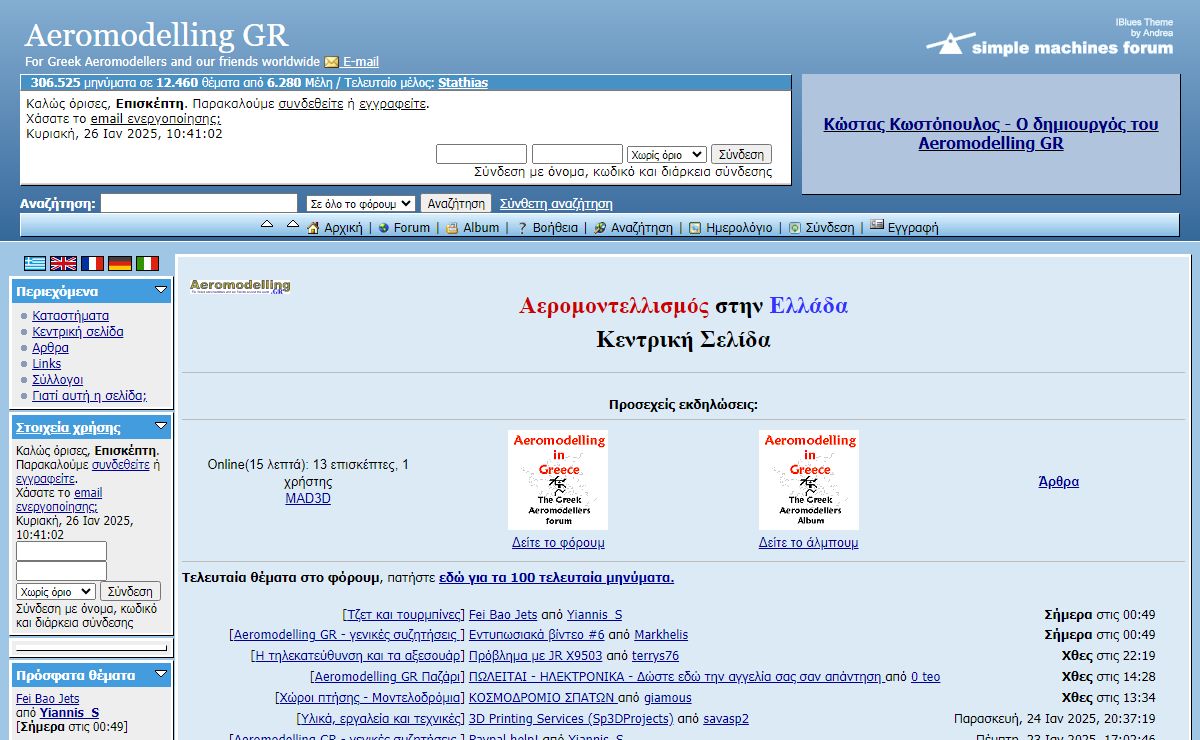Open Γιατί αυτή η σελίδα; link
This screenshot has height=740, width=1200.
[90, 396]
